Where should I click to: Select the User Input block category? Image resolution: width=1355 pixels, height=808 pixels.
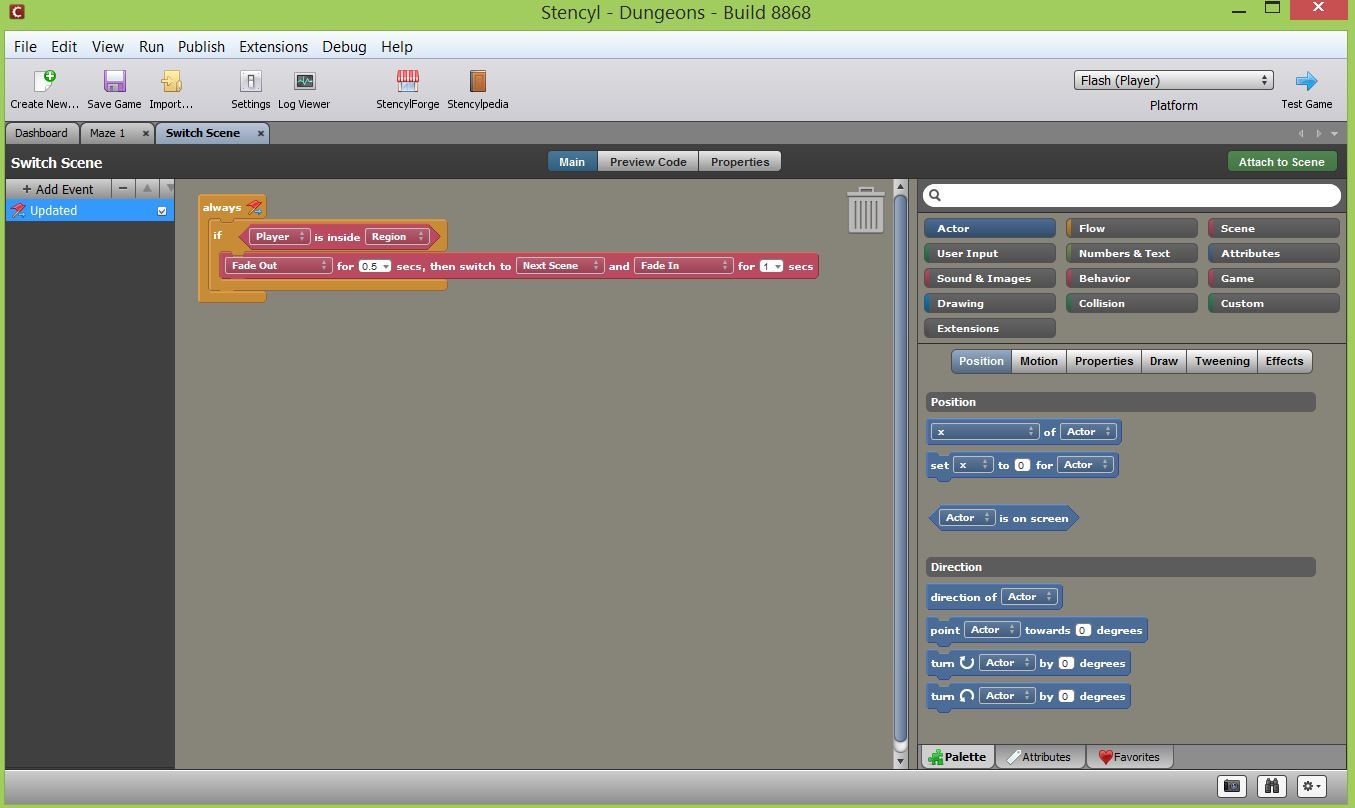[989, 253]
